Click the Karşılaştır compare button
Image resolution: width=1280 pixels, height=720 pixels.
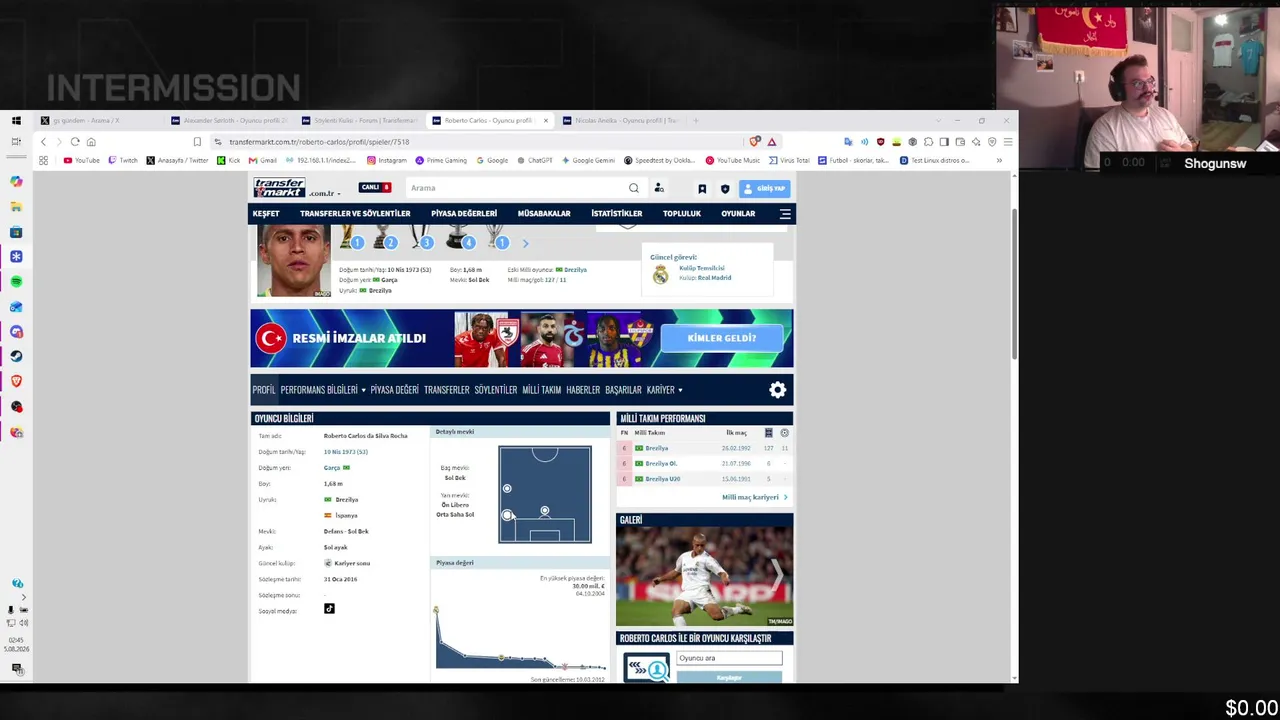pos(729,677)
